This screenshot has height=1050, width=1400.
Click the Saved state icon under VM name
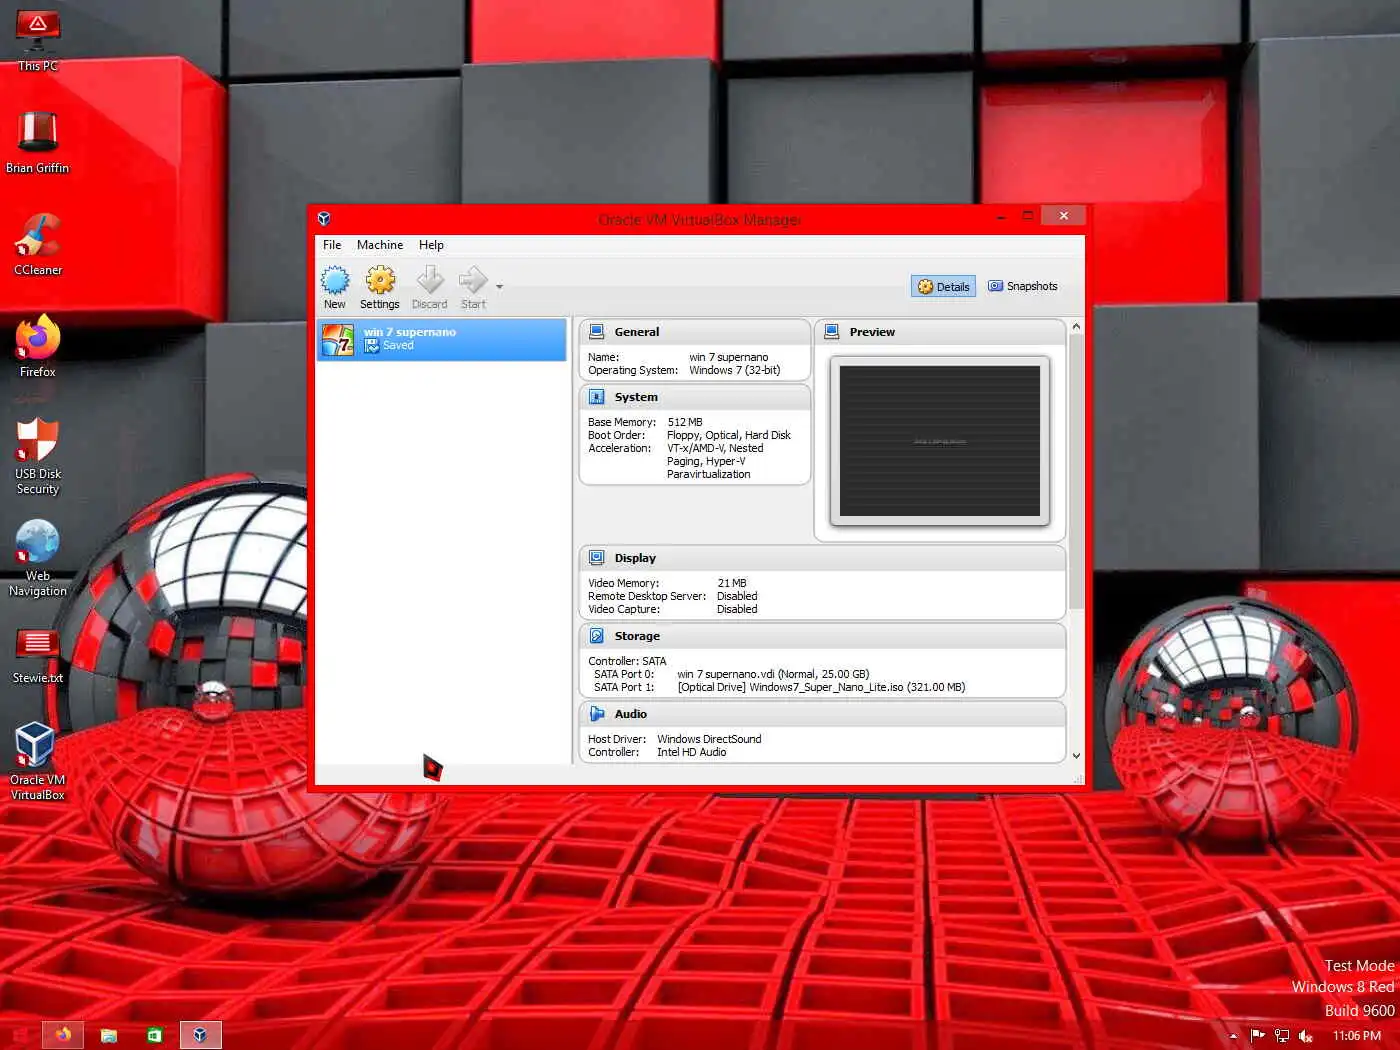pyautogui.click(x=372, y=346)
